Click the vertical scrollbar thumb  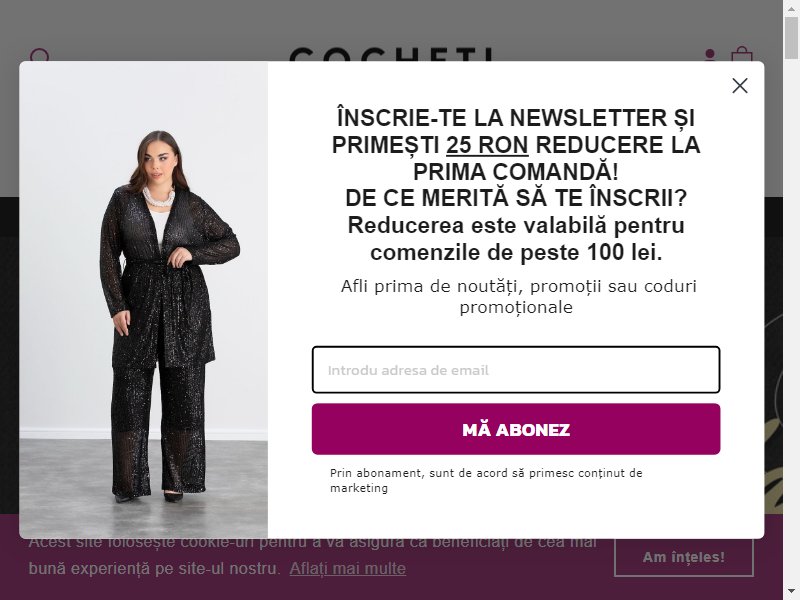pos(791,37)
